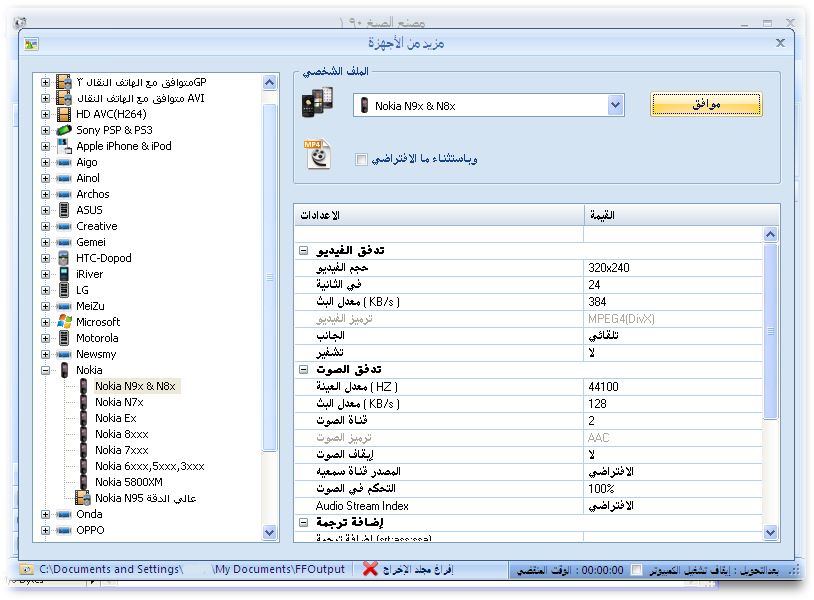Click the phone icon beside Nokia N7x

pos(84,402)
